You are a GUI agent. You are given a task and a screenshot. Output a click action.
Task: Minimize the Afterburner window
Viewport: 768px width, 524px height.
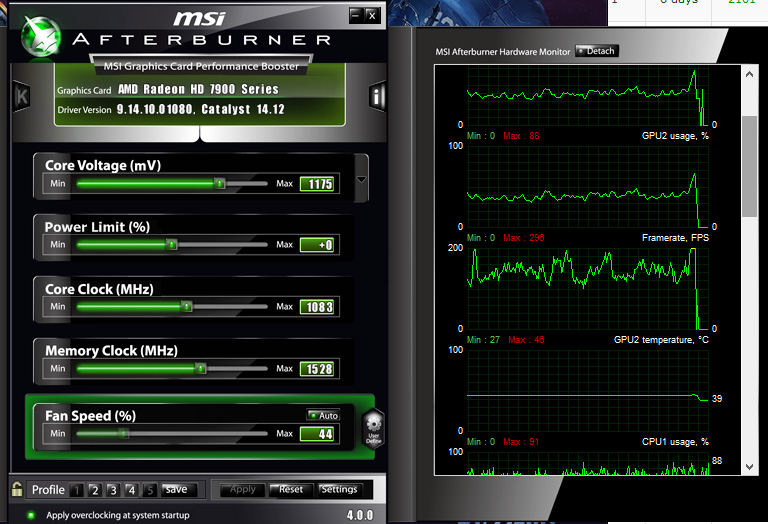356,16
